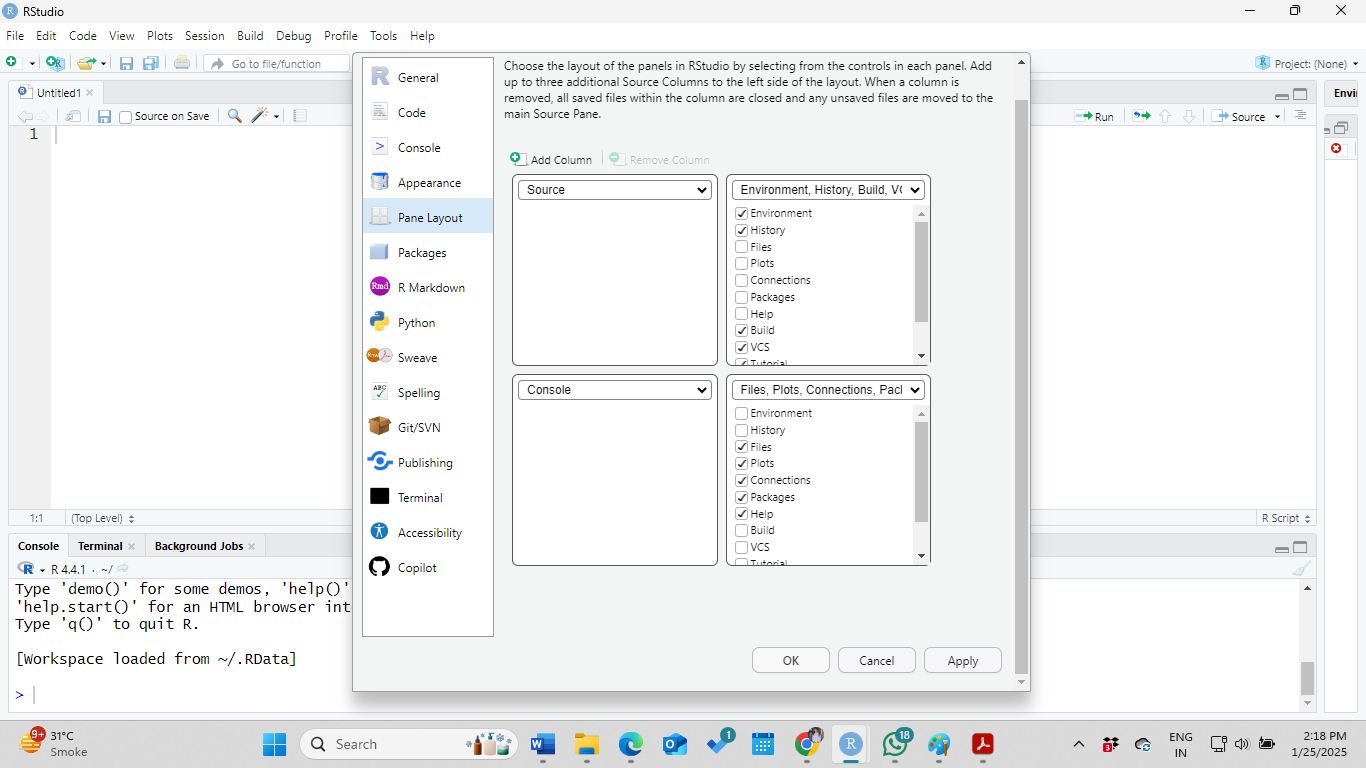
Task: Click the Cancel button
Action: [877, 660]
